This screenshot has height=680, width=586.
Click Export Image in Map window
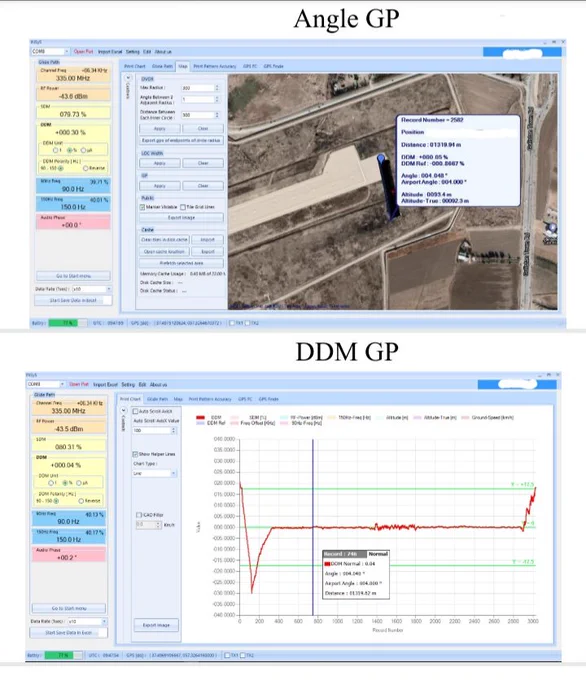click(181, 218)
